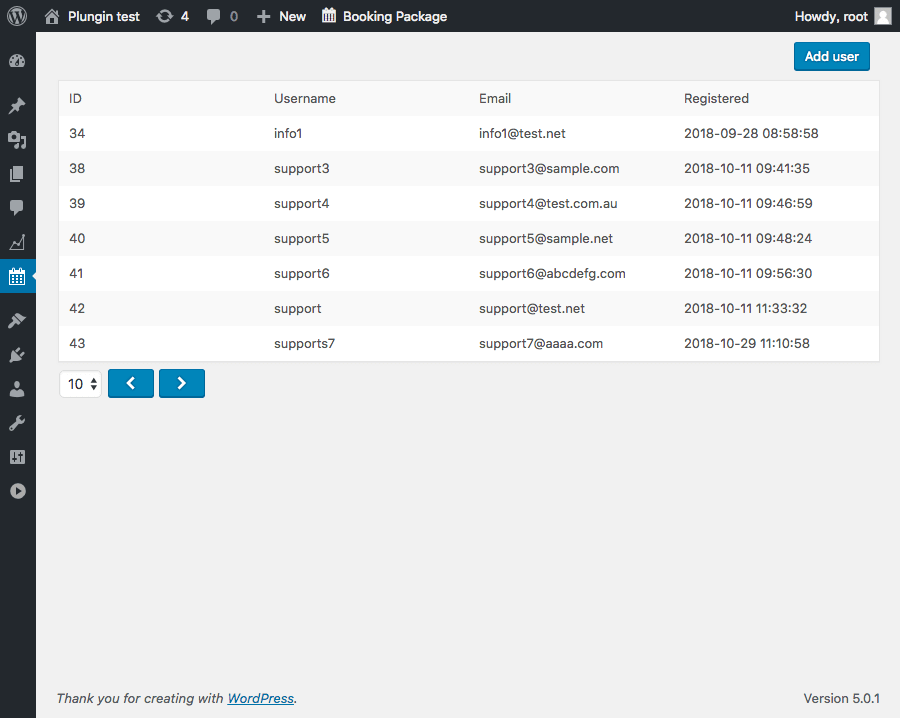The image size is (900, 718).
Task: Select the support6 username cell
Action: point(301,274)
